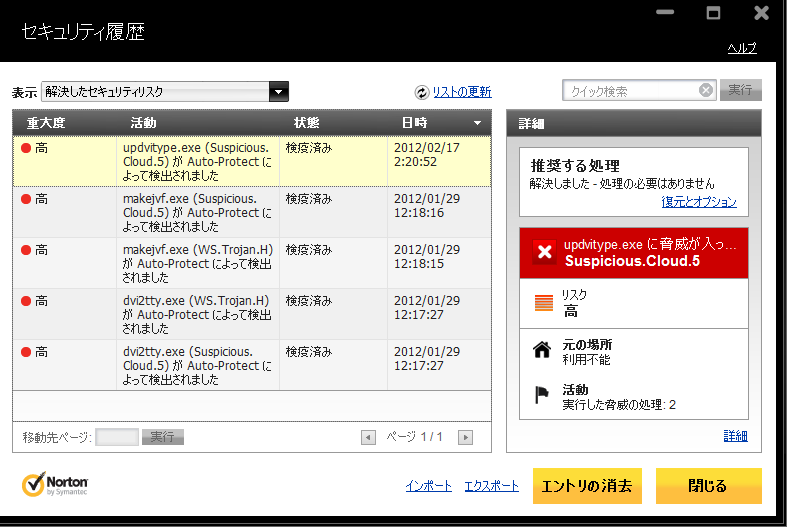Sort by the 日時 column header
Image resolution: width=787 pixels, height=527 pixels.
coord(415,123)
